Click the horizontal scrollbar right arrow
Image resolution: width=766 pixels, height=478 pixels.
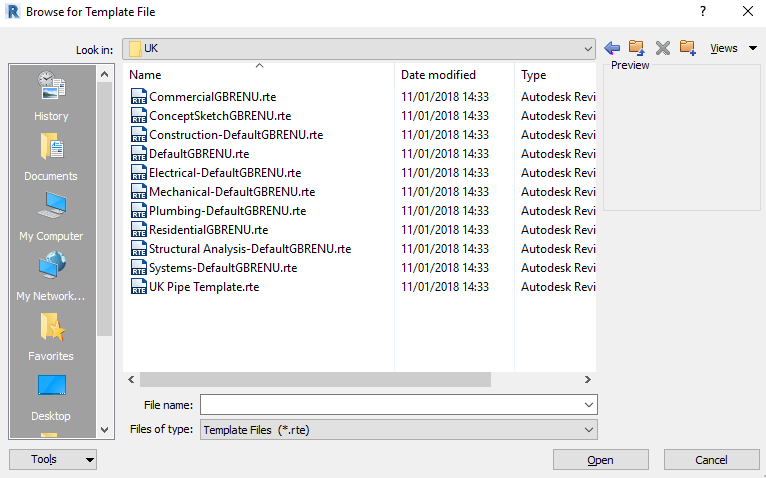588,379
